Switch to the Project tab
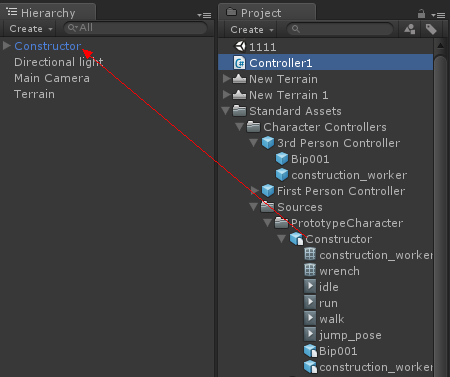This screenshot has height=377, width=450. [267, 13]
